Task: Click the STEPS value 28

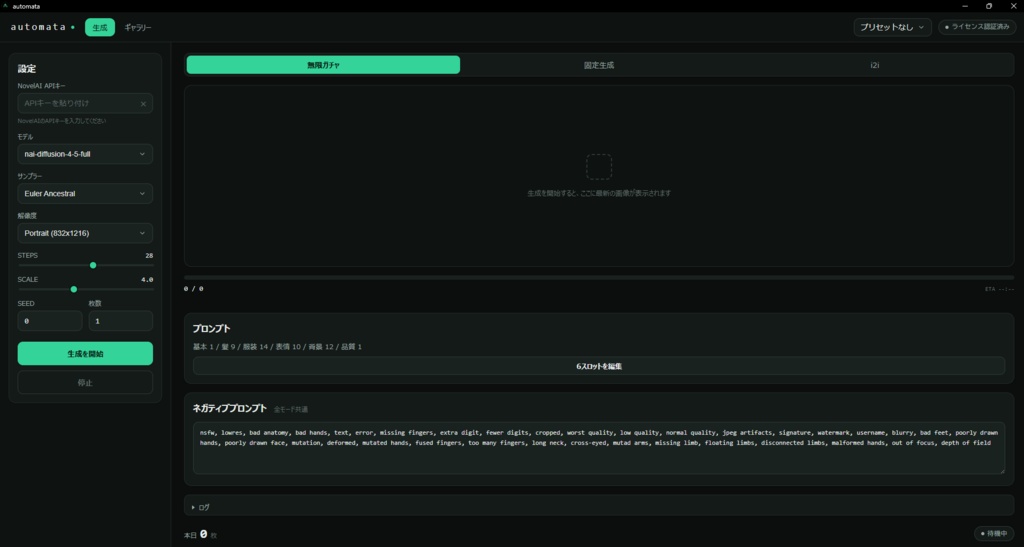Action: tap(149, 255)
